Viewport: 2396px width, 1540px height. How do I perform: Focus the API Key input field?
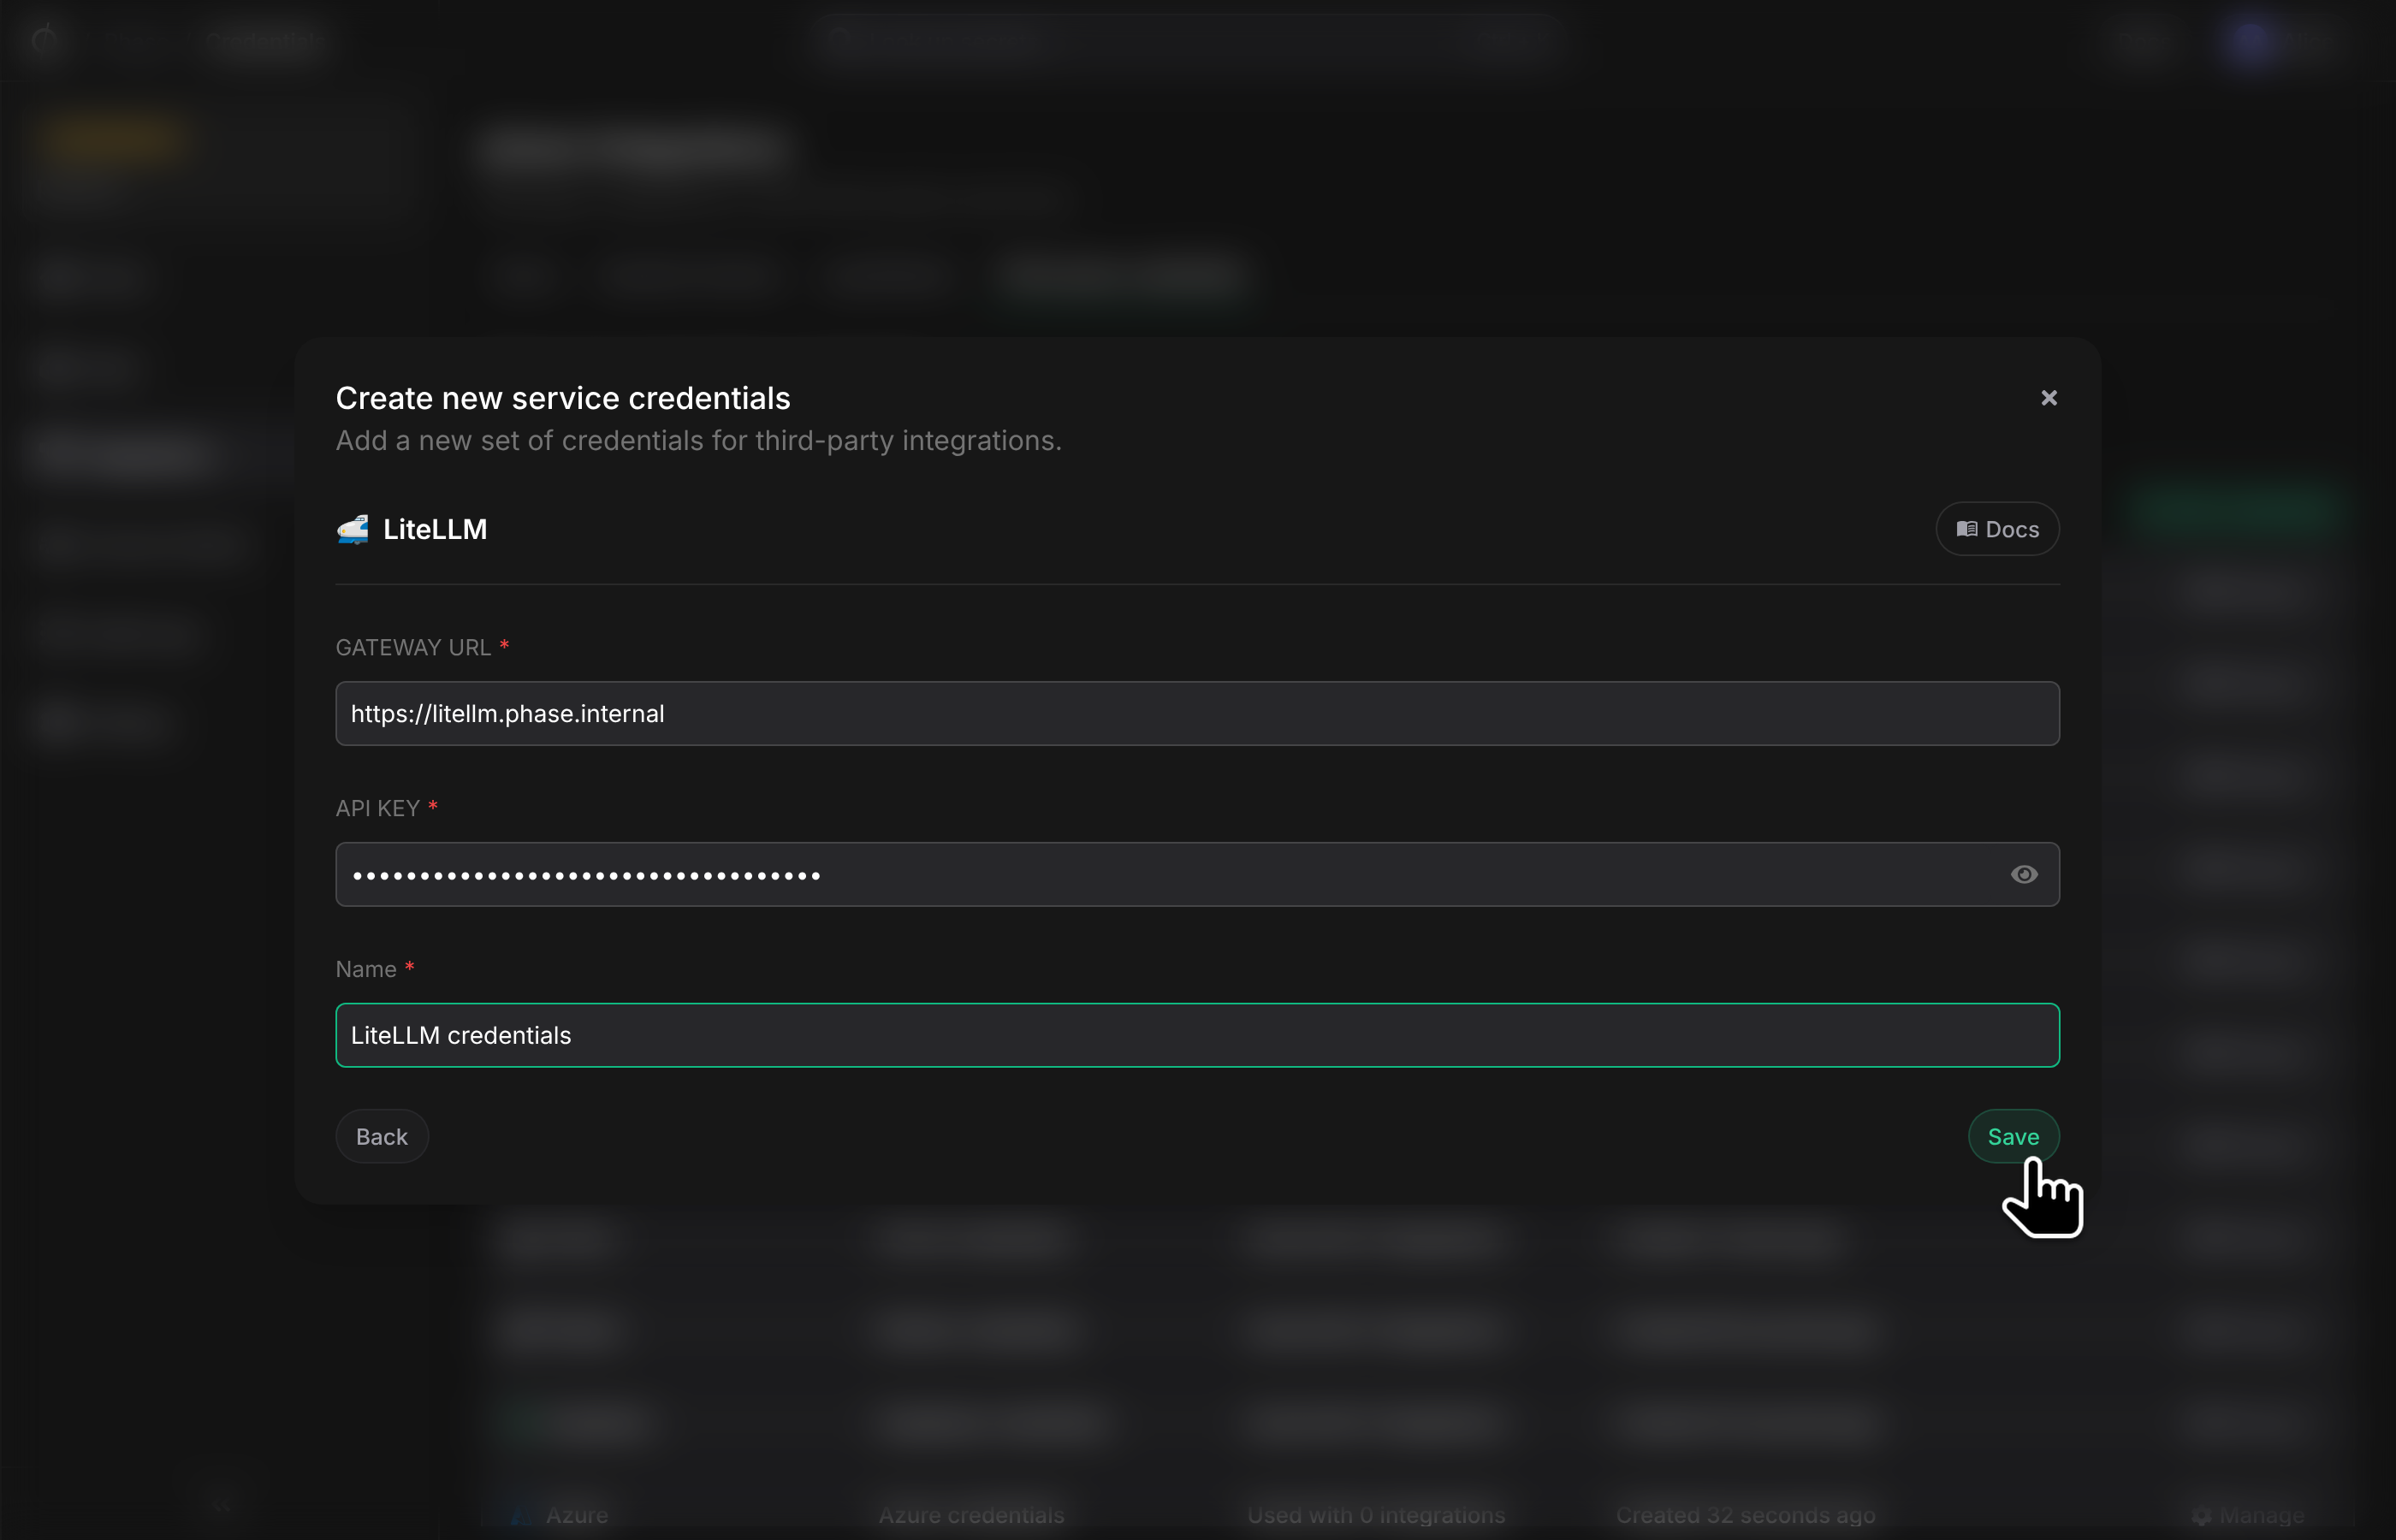pos(1197,875)
